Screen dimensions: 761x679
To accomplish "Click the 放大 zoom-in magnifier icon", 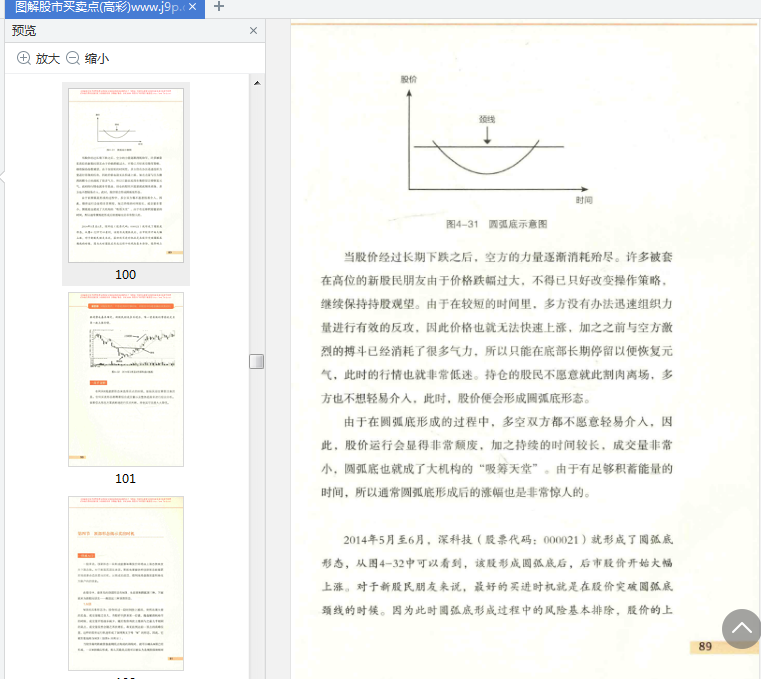I will click(x=23, y=58).
